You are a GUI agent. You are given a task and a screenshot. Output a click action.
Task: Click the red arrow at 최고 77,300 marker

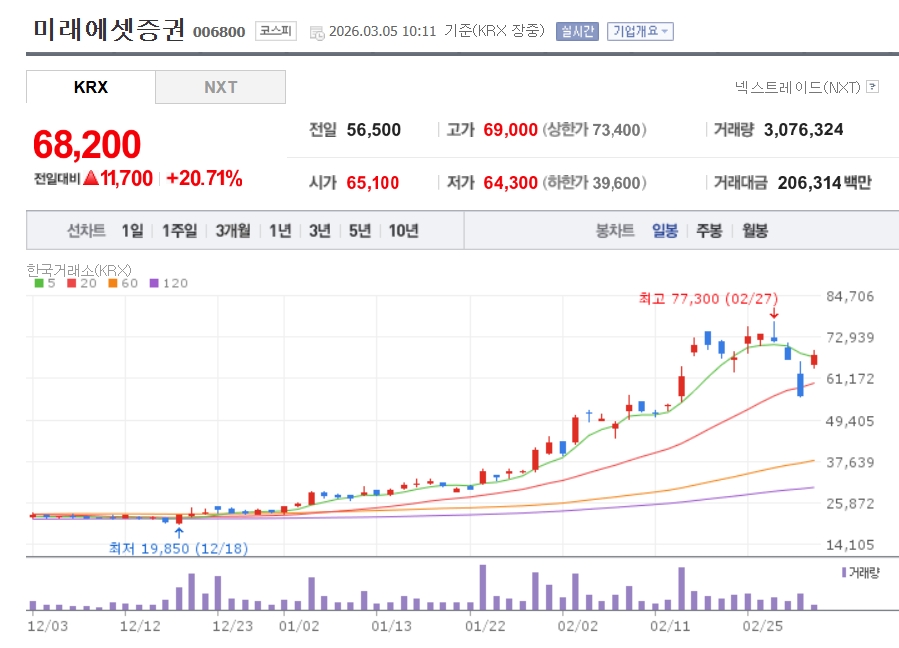click(x=773, y=312)
